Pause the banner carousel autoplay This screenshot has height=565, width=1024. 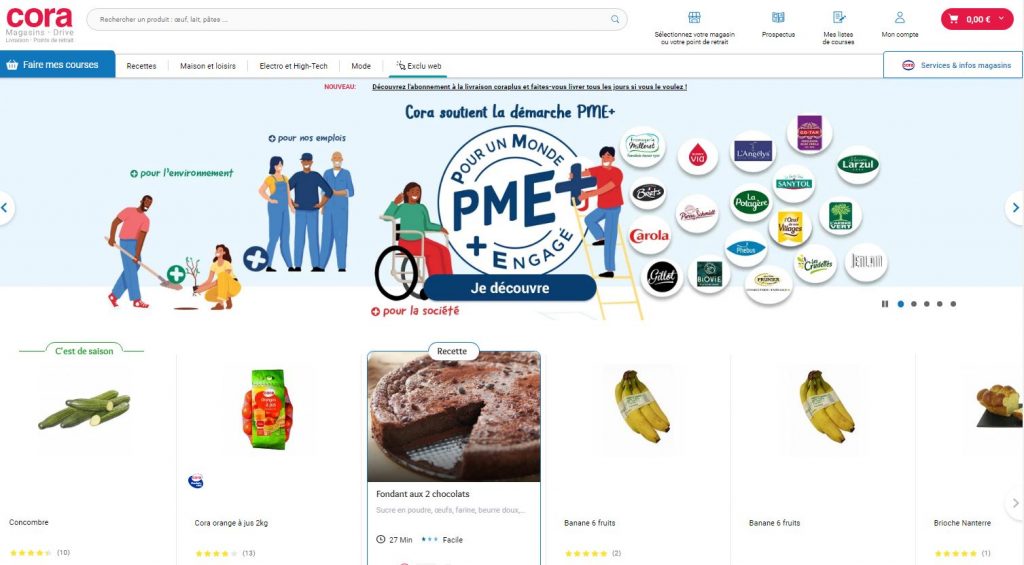pyautogui.click(x=885, y=304)
